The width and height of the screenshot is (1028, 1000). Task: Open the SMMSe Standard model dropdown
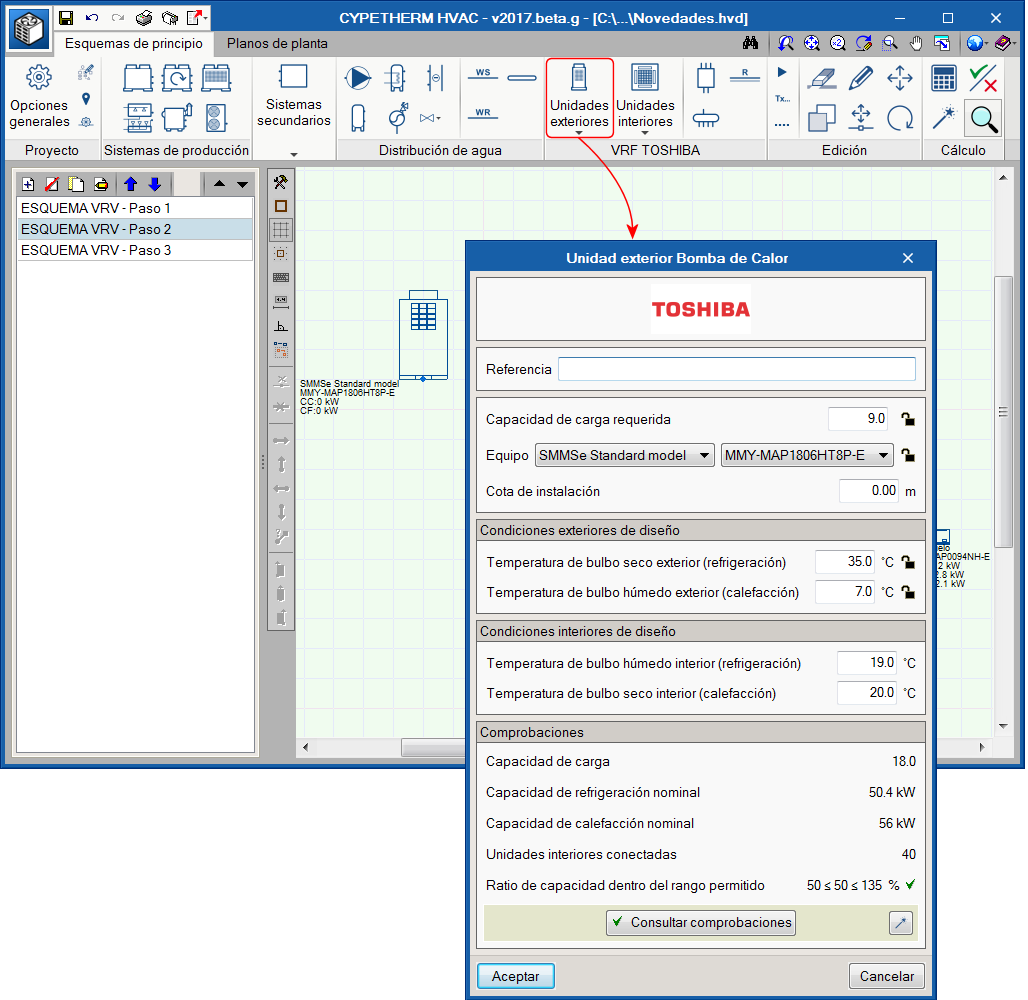[x=625, y=456]
